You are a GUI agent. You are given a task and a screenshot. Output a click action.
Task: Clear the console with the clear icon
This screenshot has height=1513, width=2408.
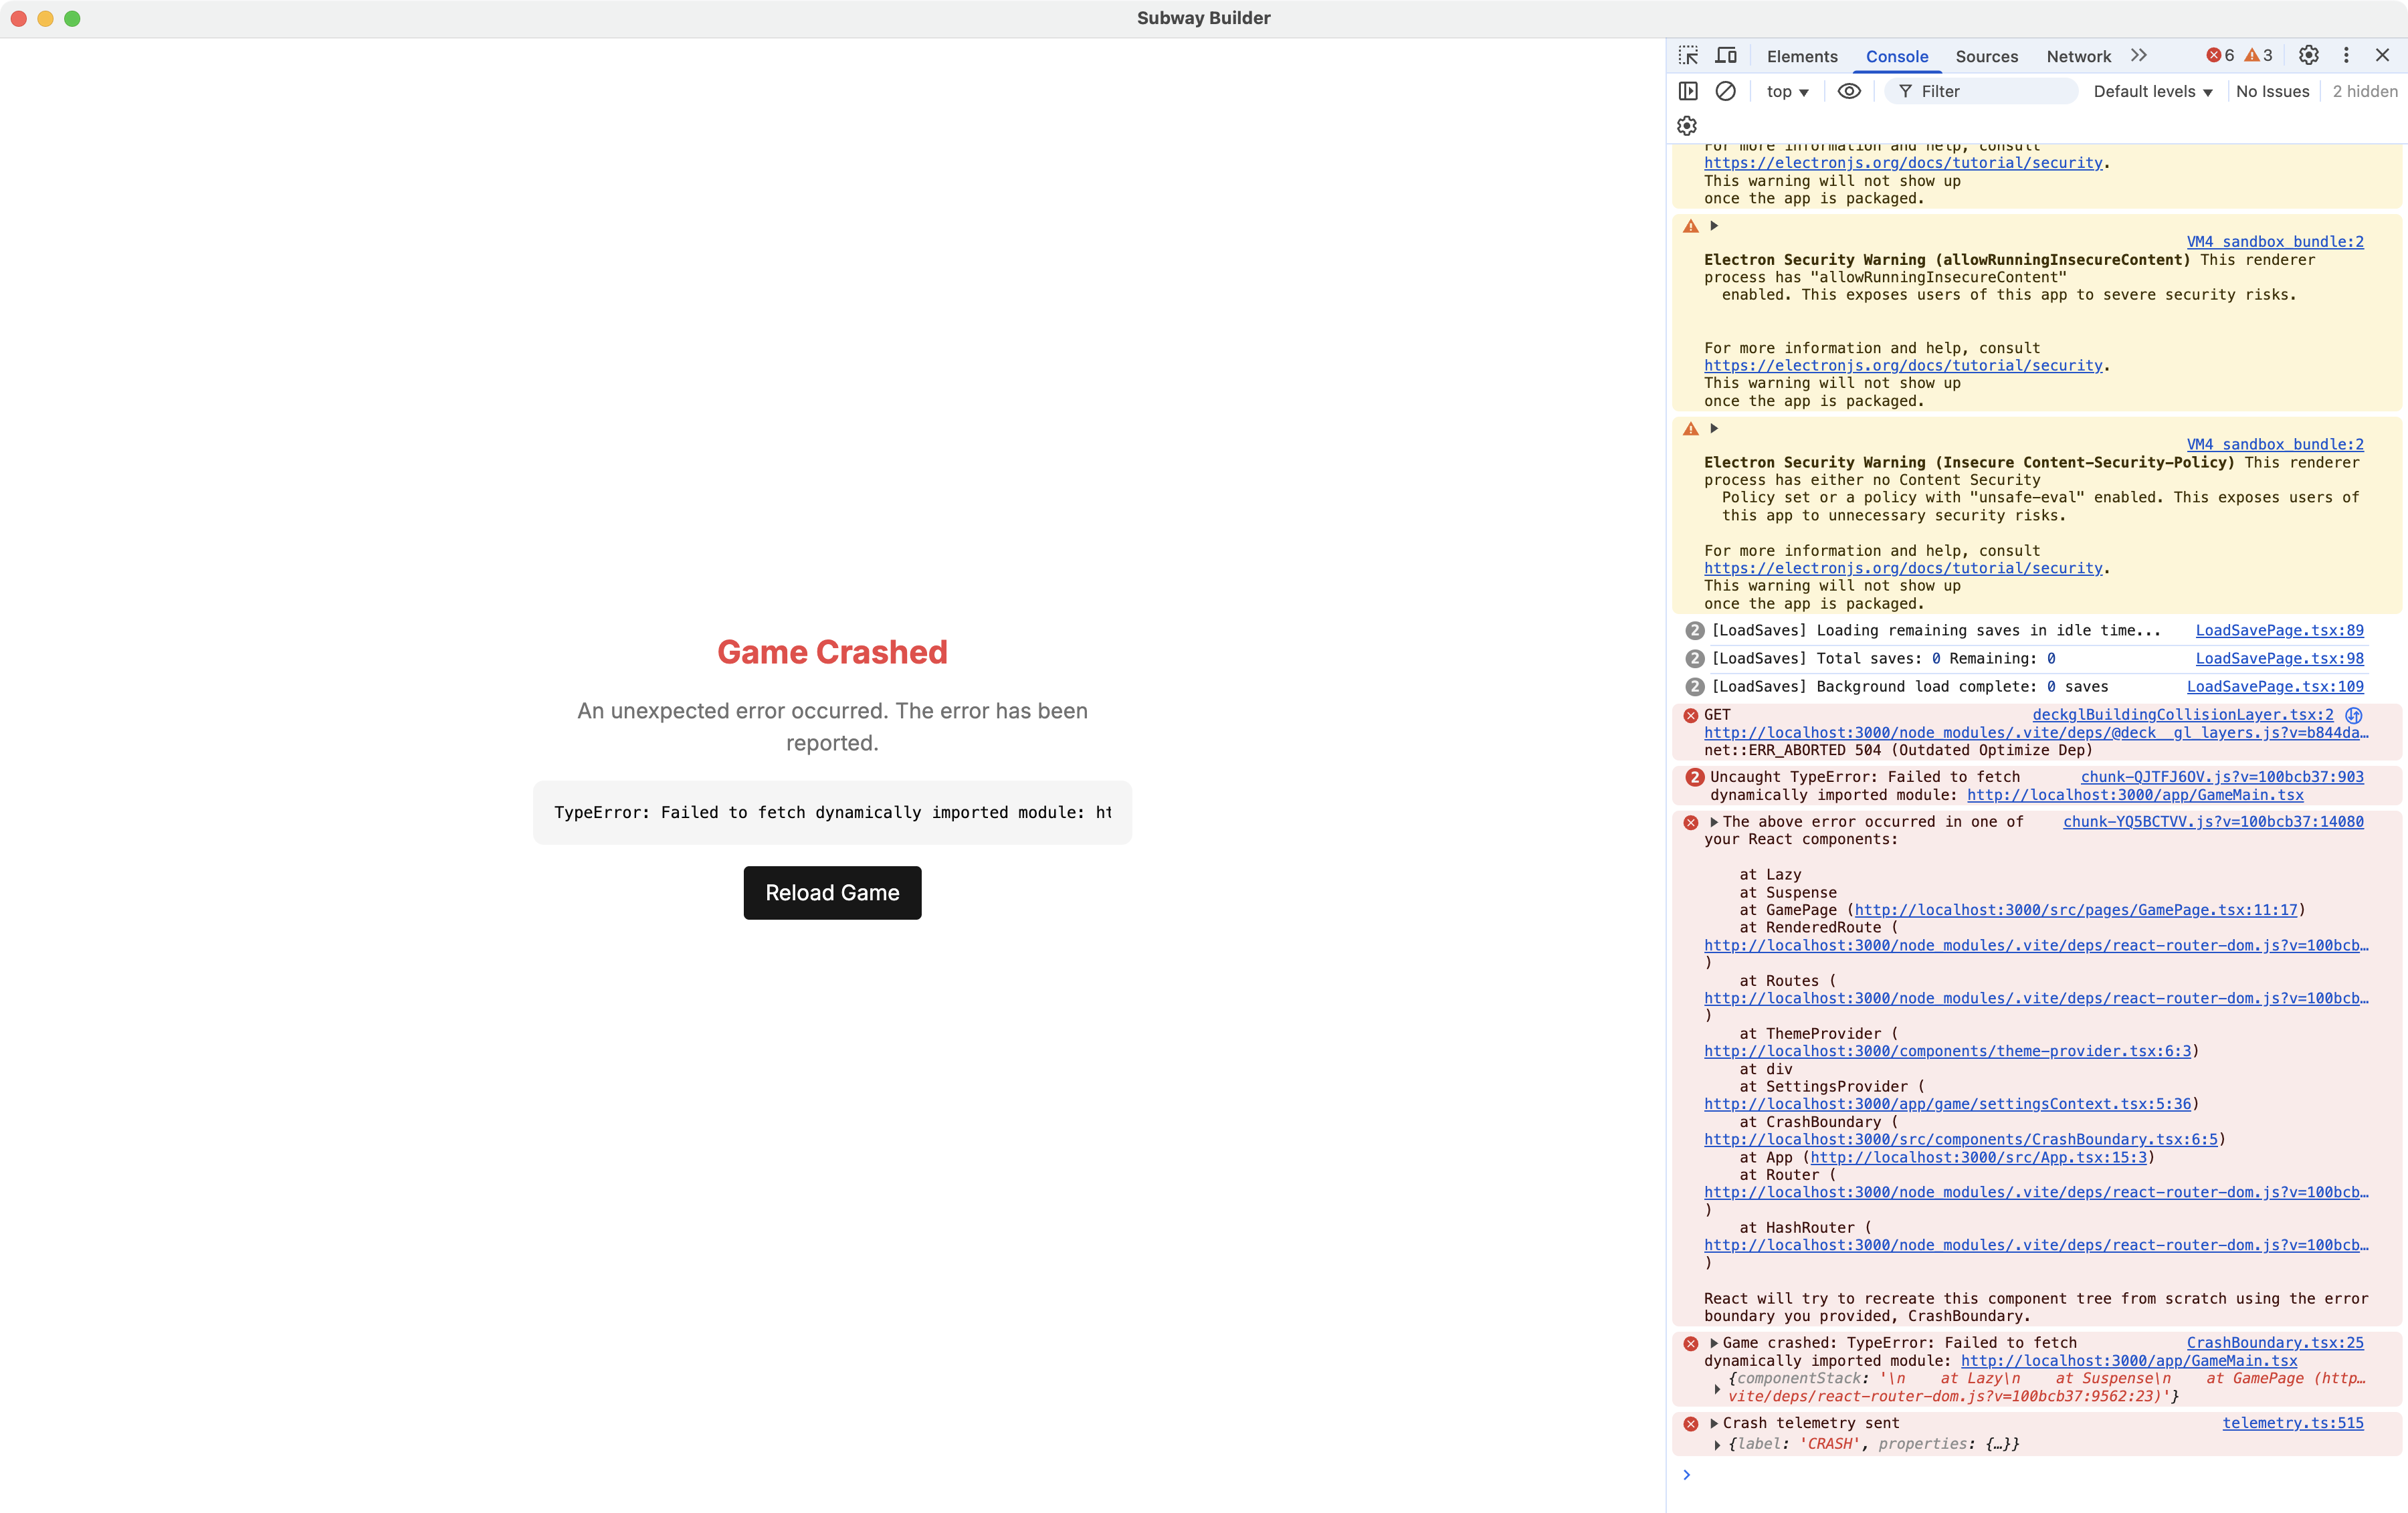[1727, 91]
